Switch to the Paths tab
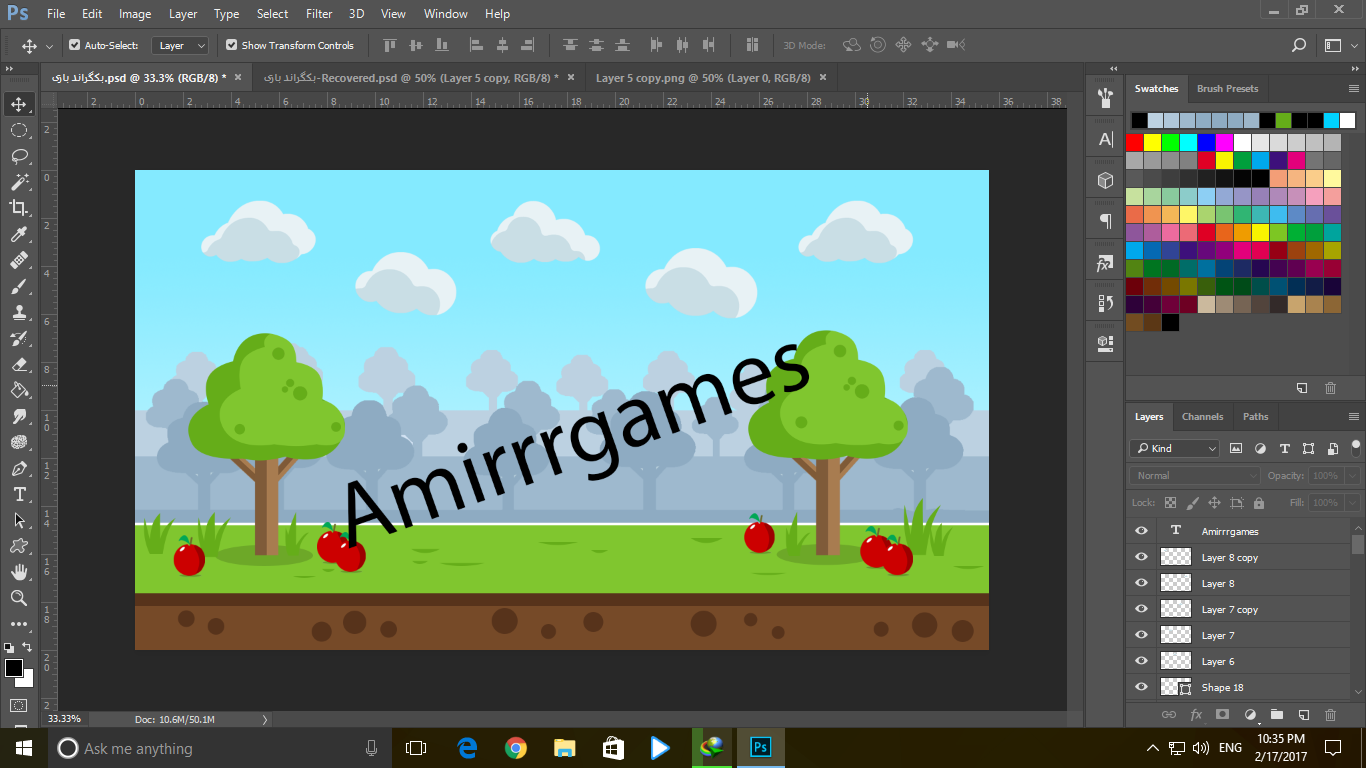Viewport: 1366px width, 768px height. click(x=1255, y=417)
